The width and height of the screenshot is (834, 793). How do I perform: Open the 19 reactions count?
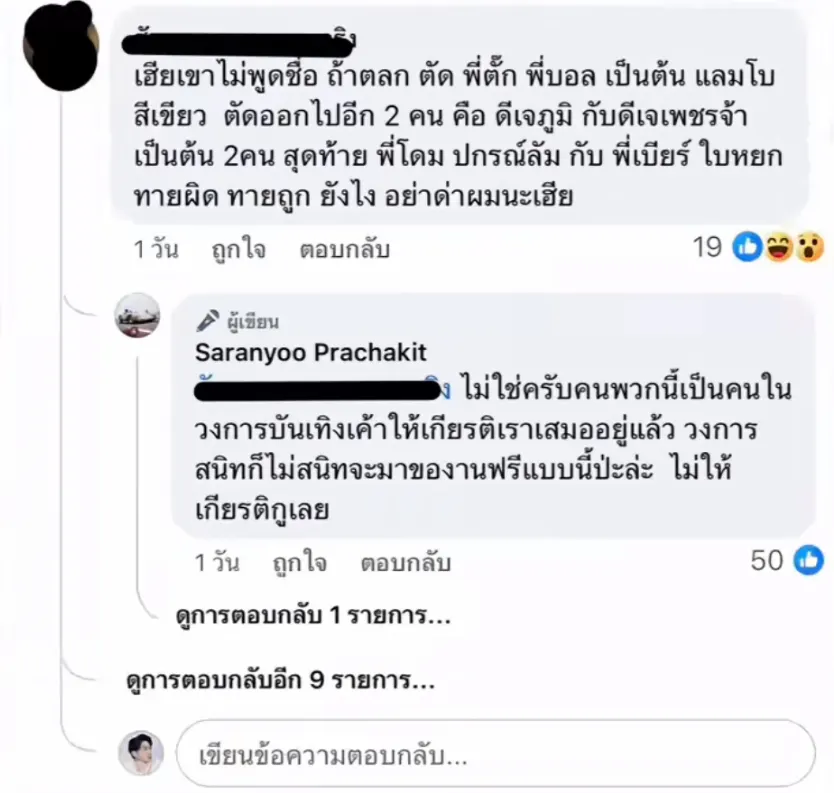(707, 247)
